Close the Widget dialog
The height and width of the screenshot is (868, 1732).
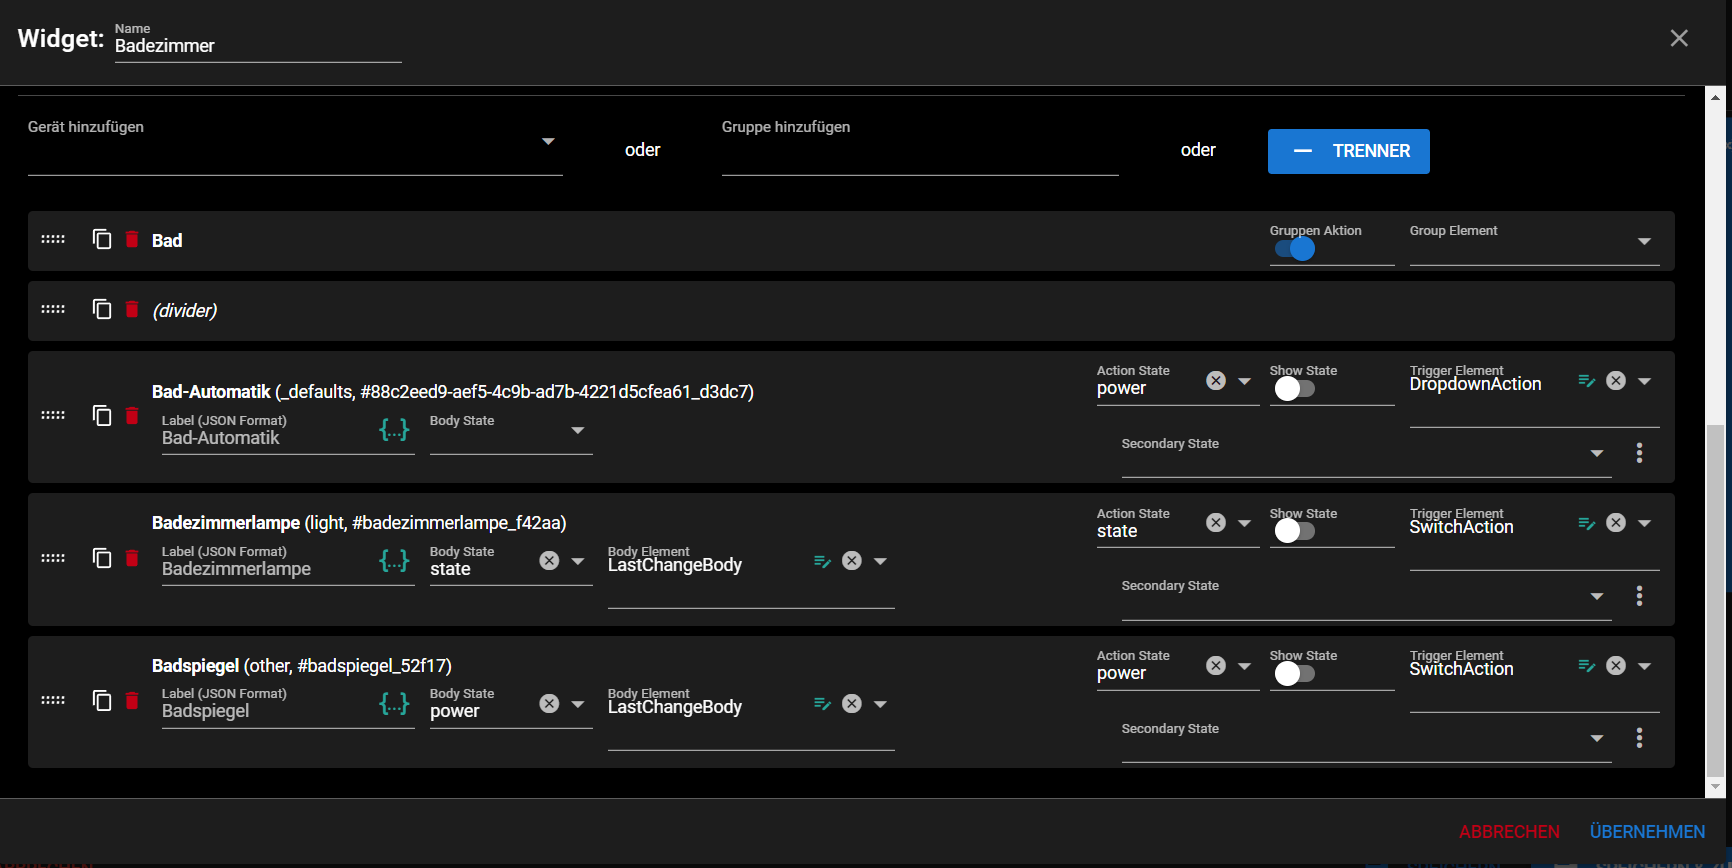pos(1679,38)
